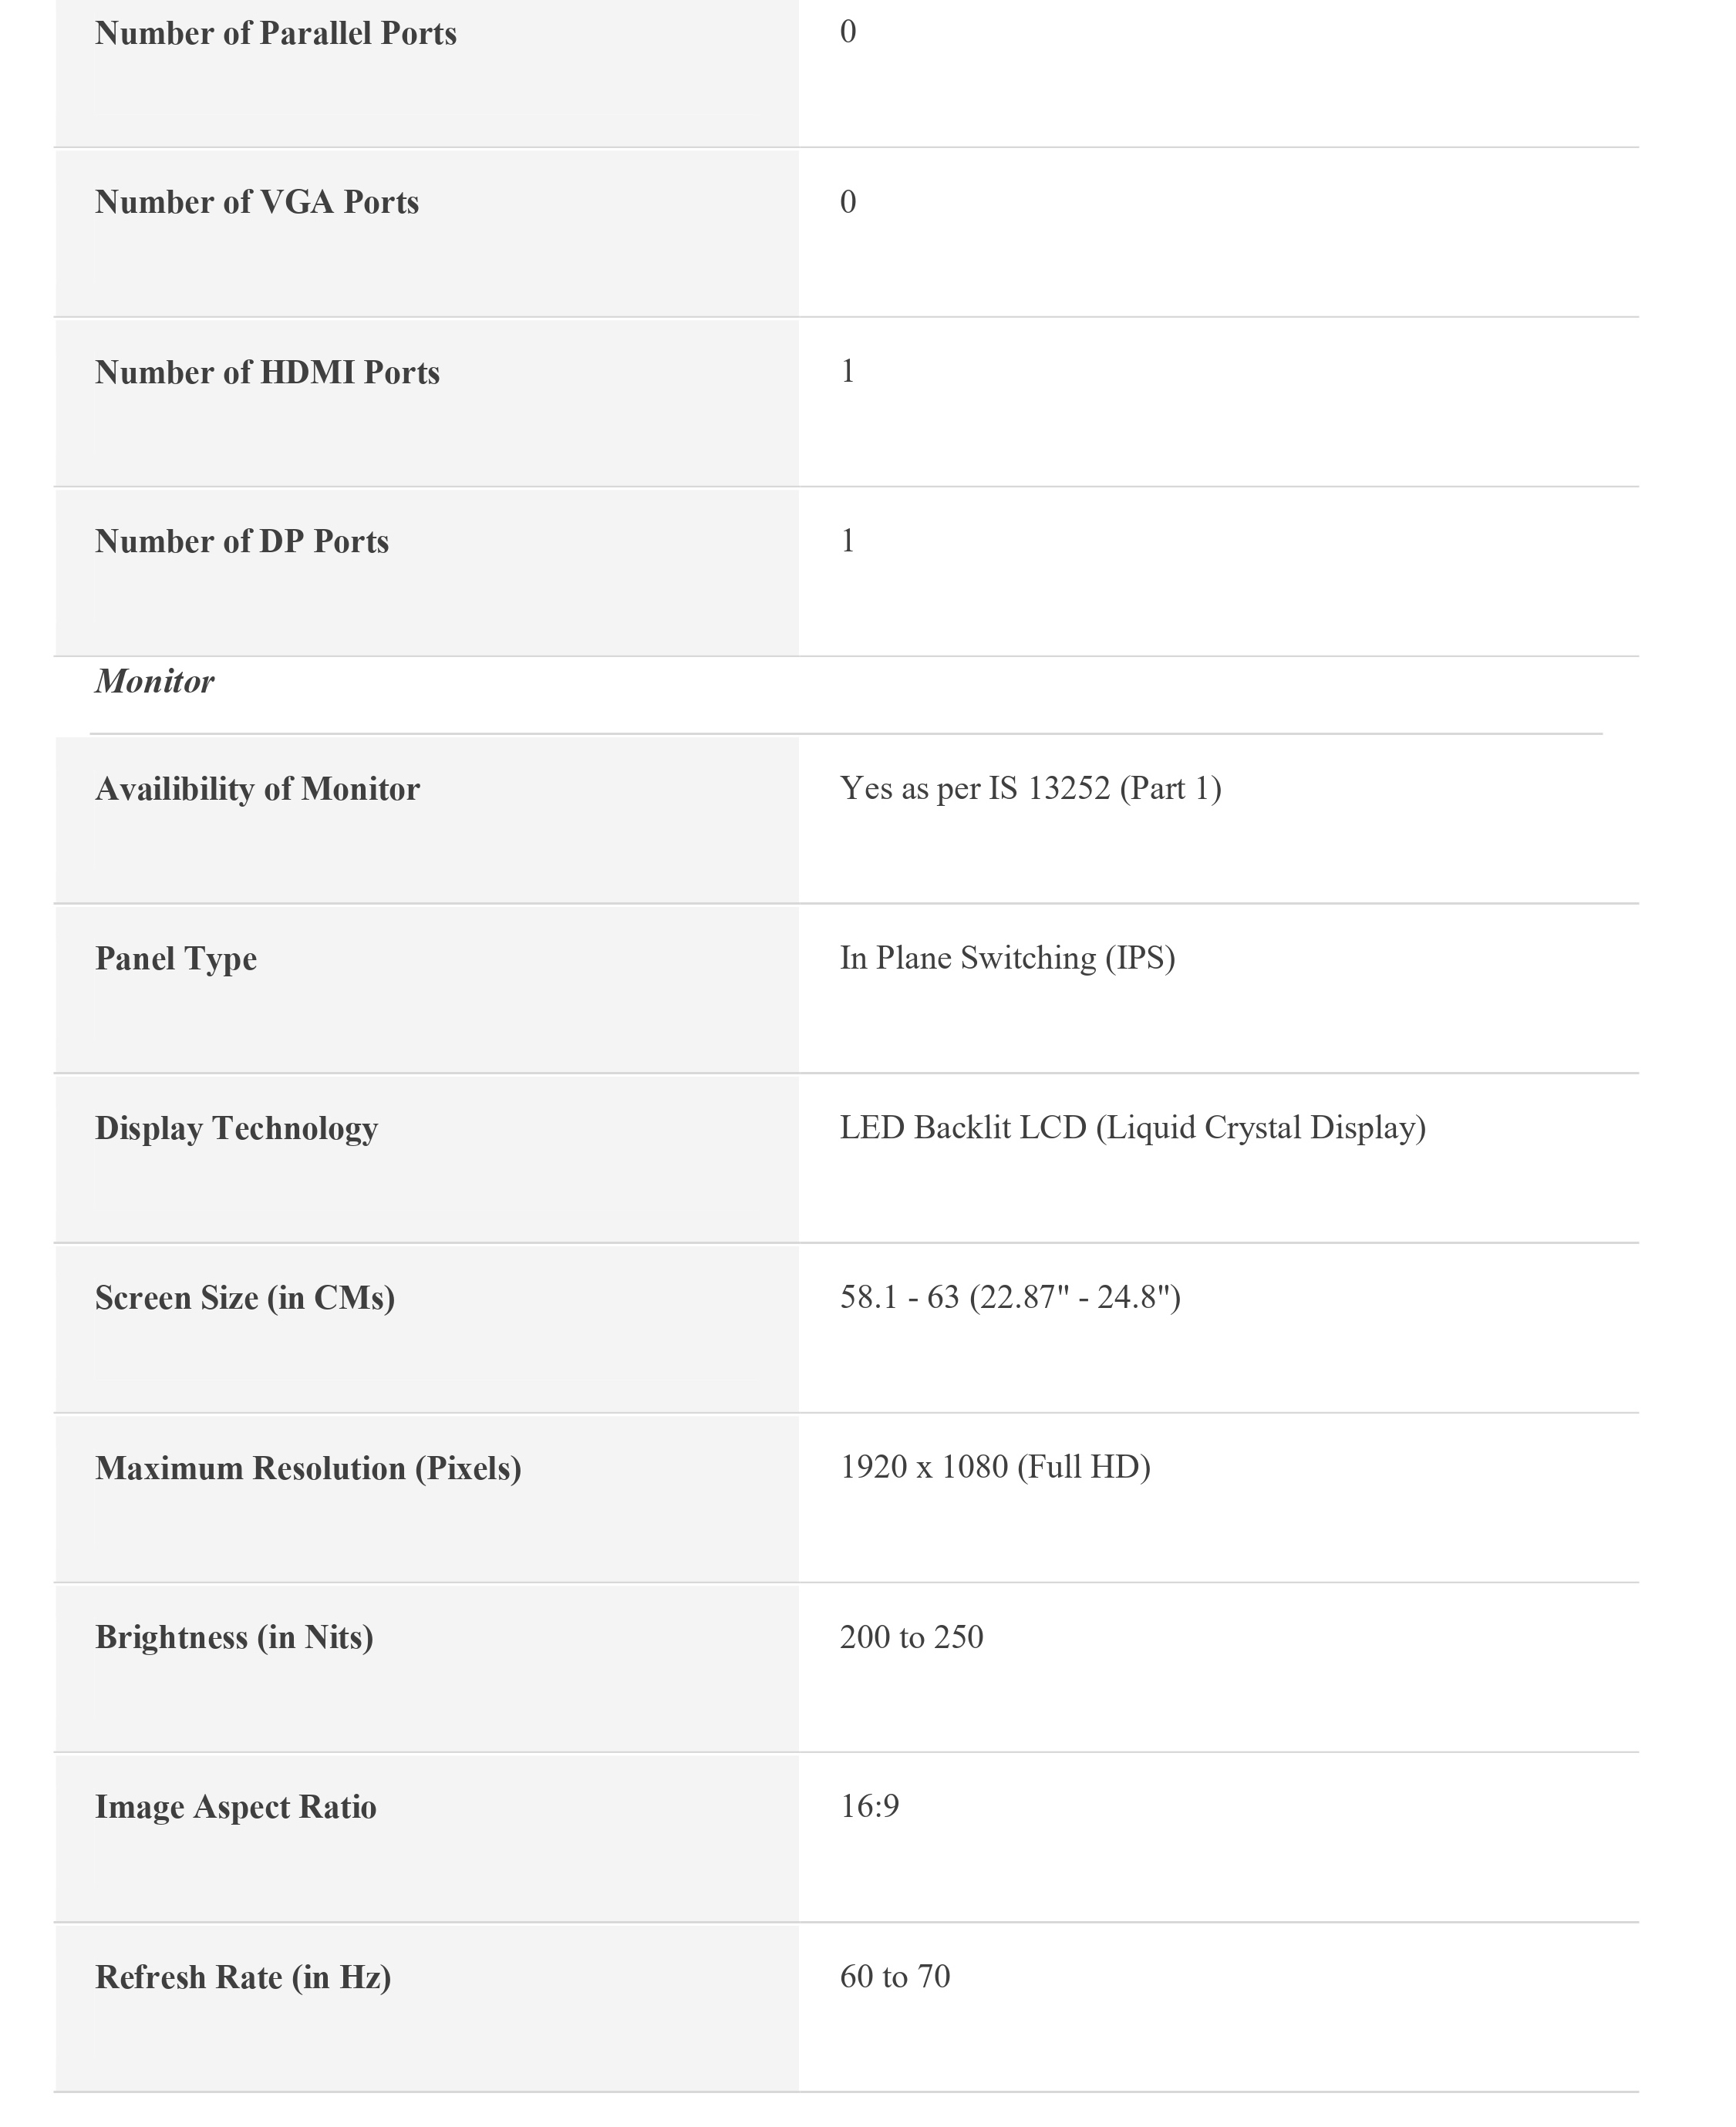Click the 'Panel Type' label

coord(176,958)
